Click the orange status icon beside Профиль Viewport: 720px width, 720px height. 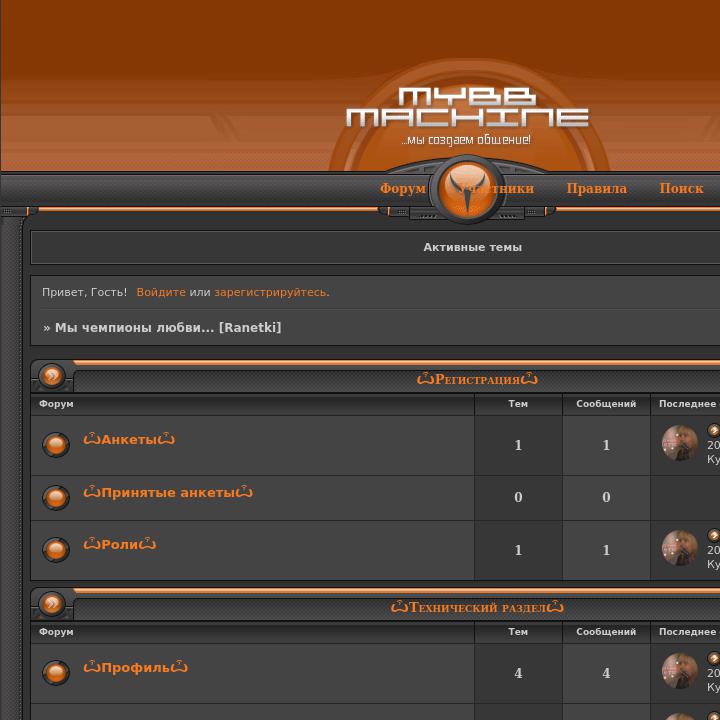(x=56, y=672)
